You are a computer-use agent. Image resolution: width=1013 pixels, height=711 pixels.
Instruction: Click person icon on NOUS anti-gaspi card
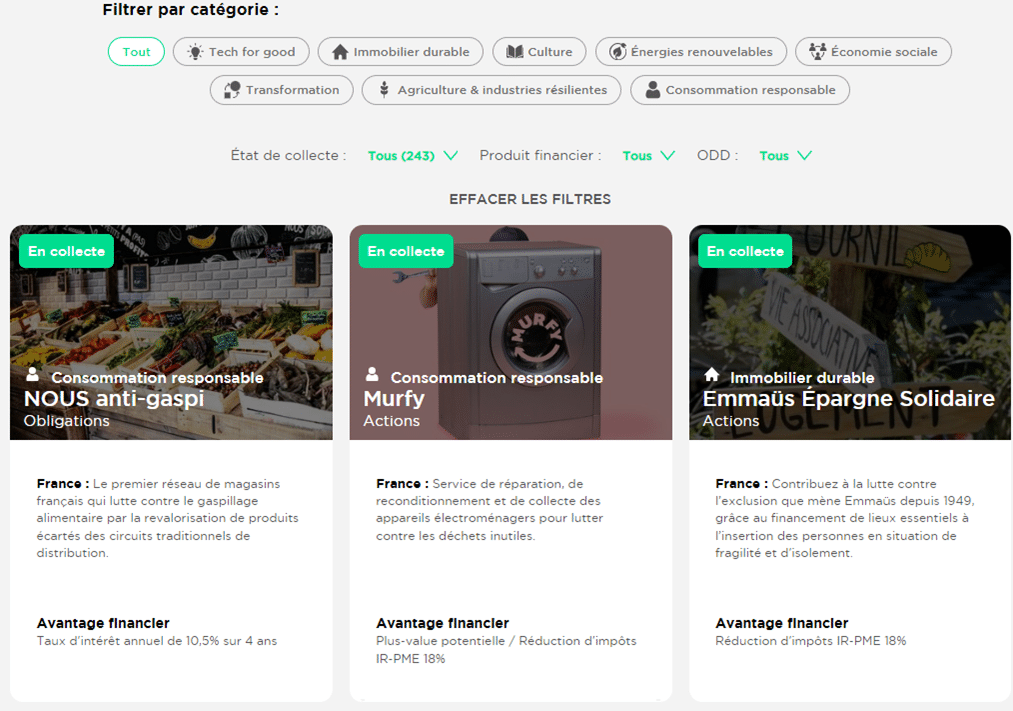coord(32,375)
